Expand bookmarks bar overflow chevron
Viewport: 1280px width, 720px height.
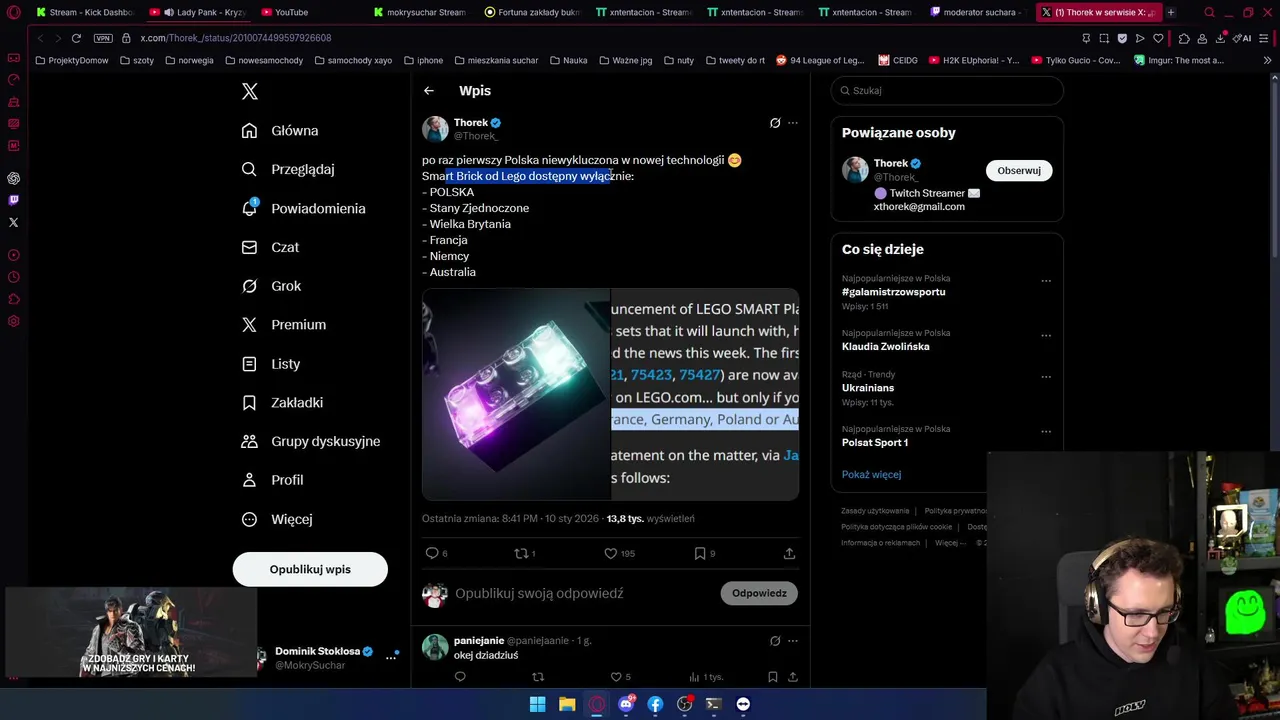1268,60
